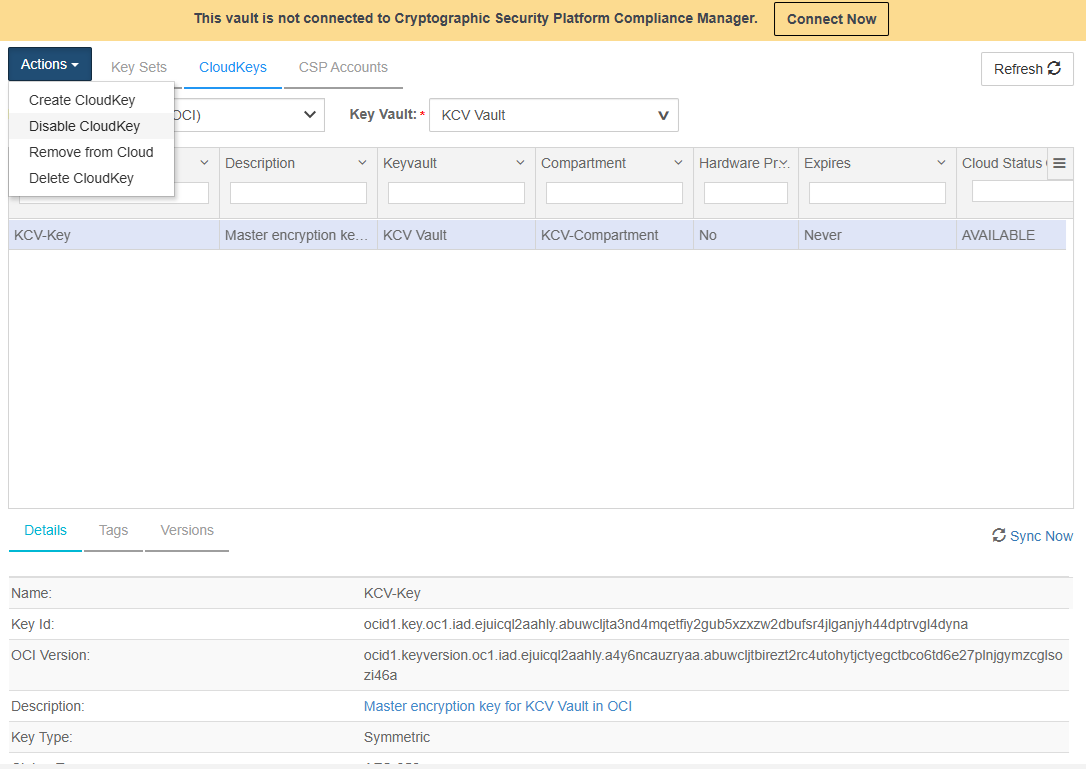Choose Remove from Cloud menu entry
The height and width of the screenshot is (769, 1086).
[91, 152]
